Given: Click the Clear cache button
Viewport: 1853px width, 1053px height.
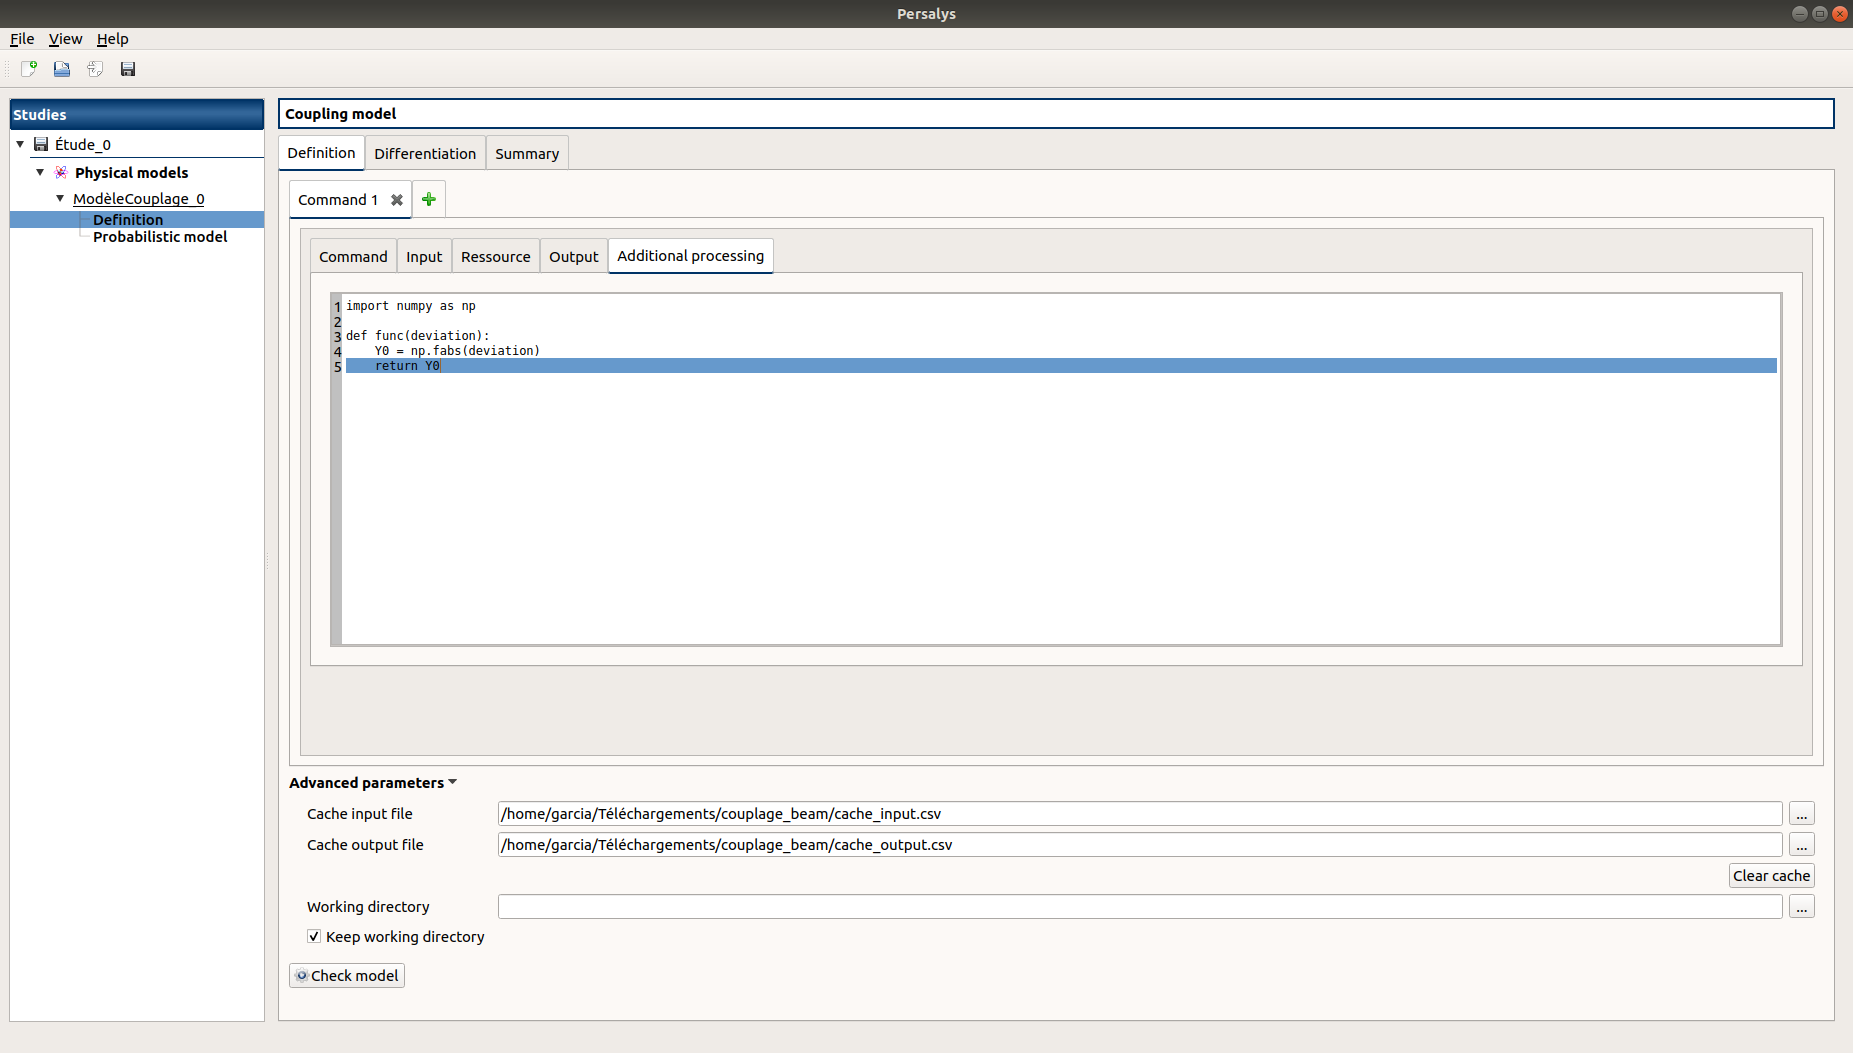Looking at the screenshot, I should click(x=1771, y=876).
